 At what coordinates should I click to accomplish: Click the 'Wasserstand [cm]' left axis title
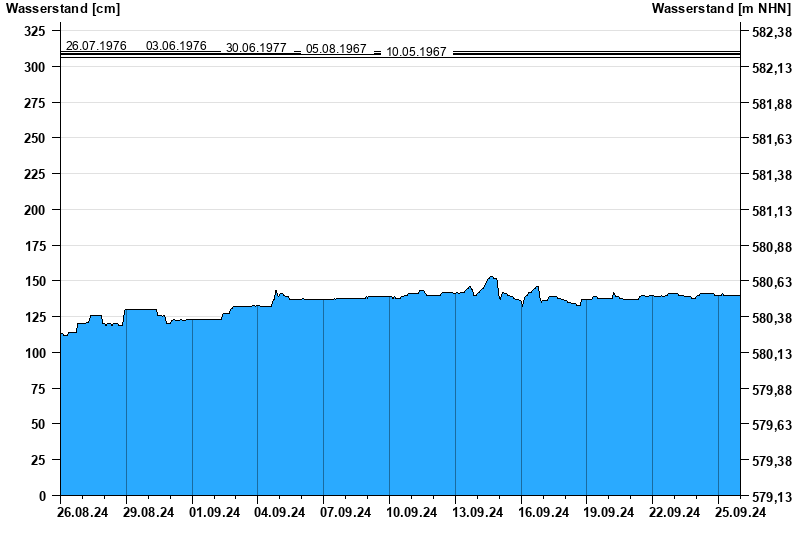[63, 9]
